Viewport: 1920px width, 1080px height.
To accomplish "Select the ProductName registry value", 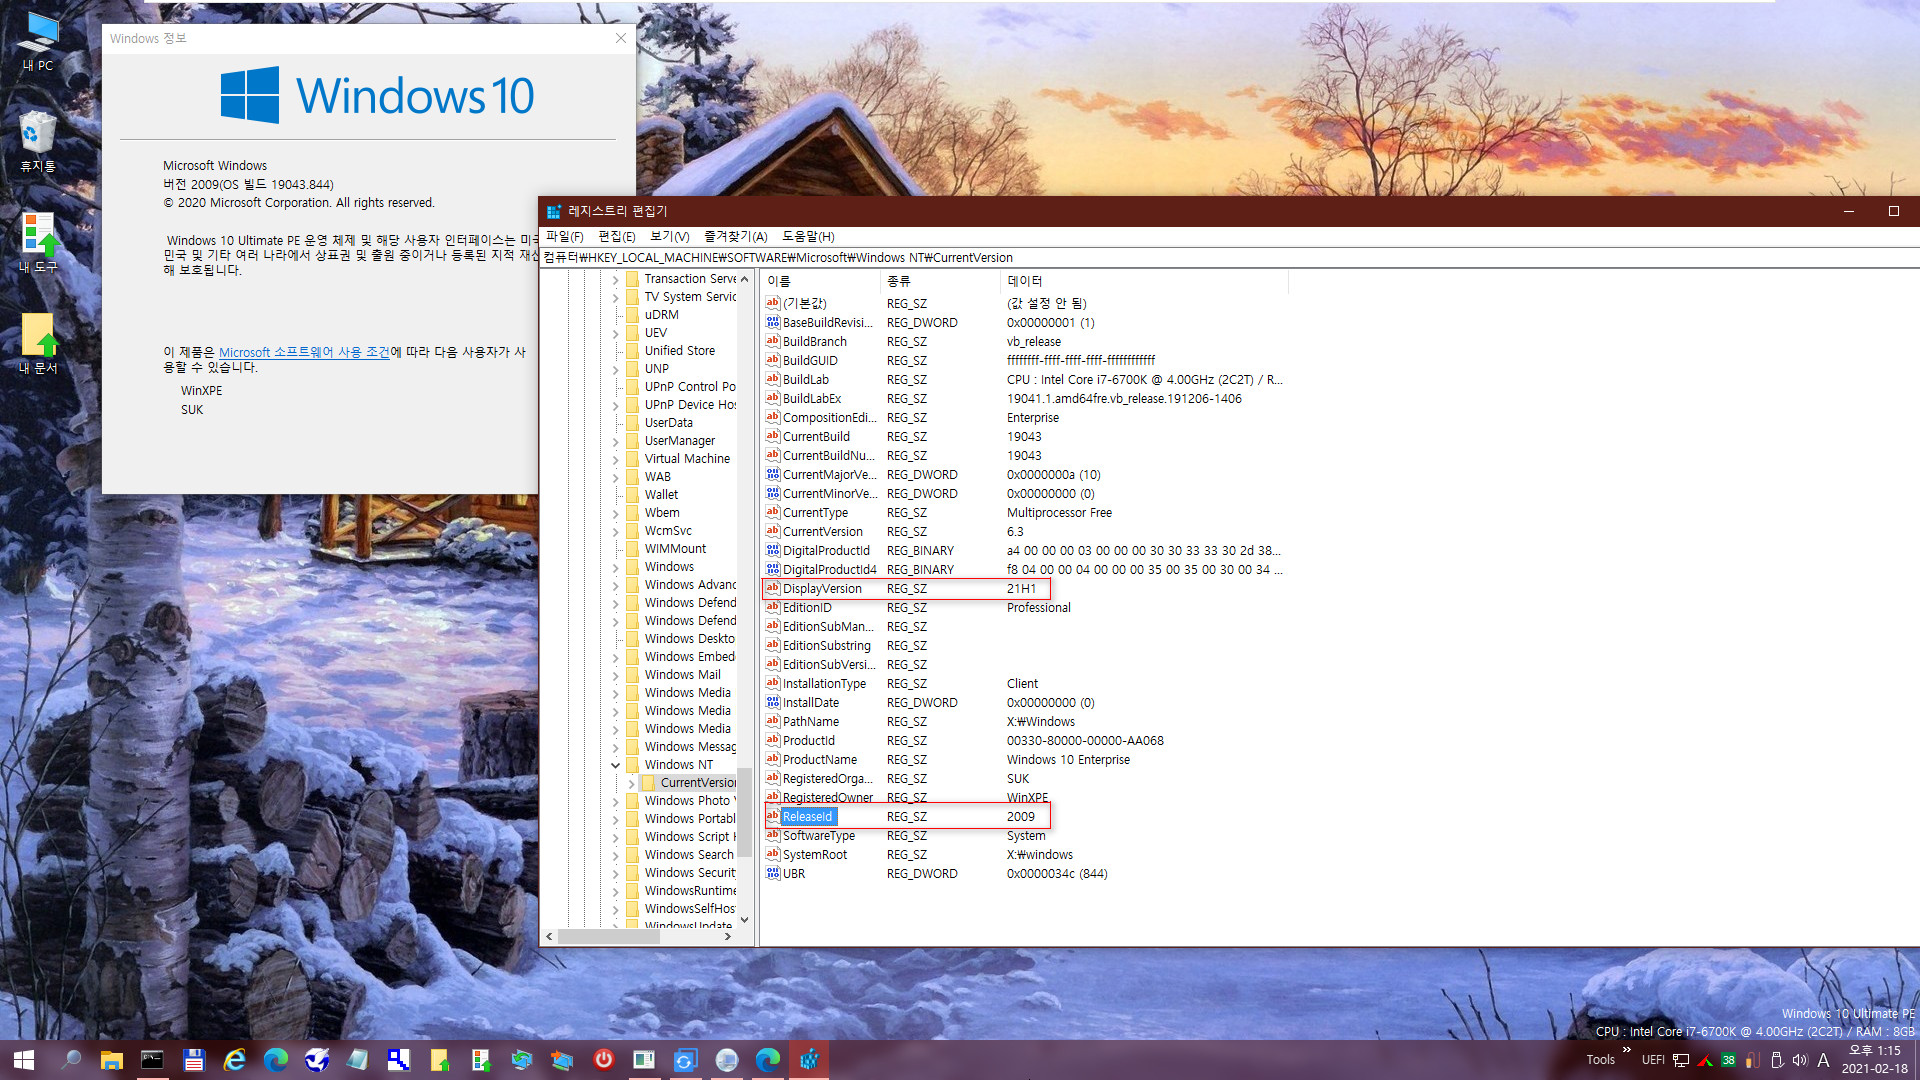I will coord(820,760).
